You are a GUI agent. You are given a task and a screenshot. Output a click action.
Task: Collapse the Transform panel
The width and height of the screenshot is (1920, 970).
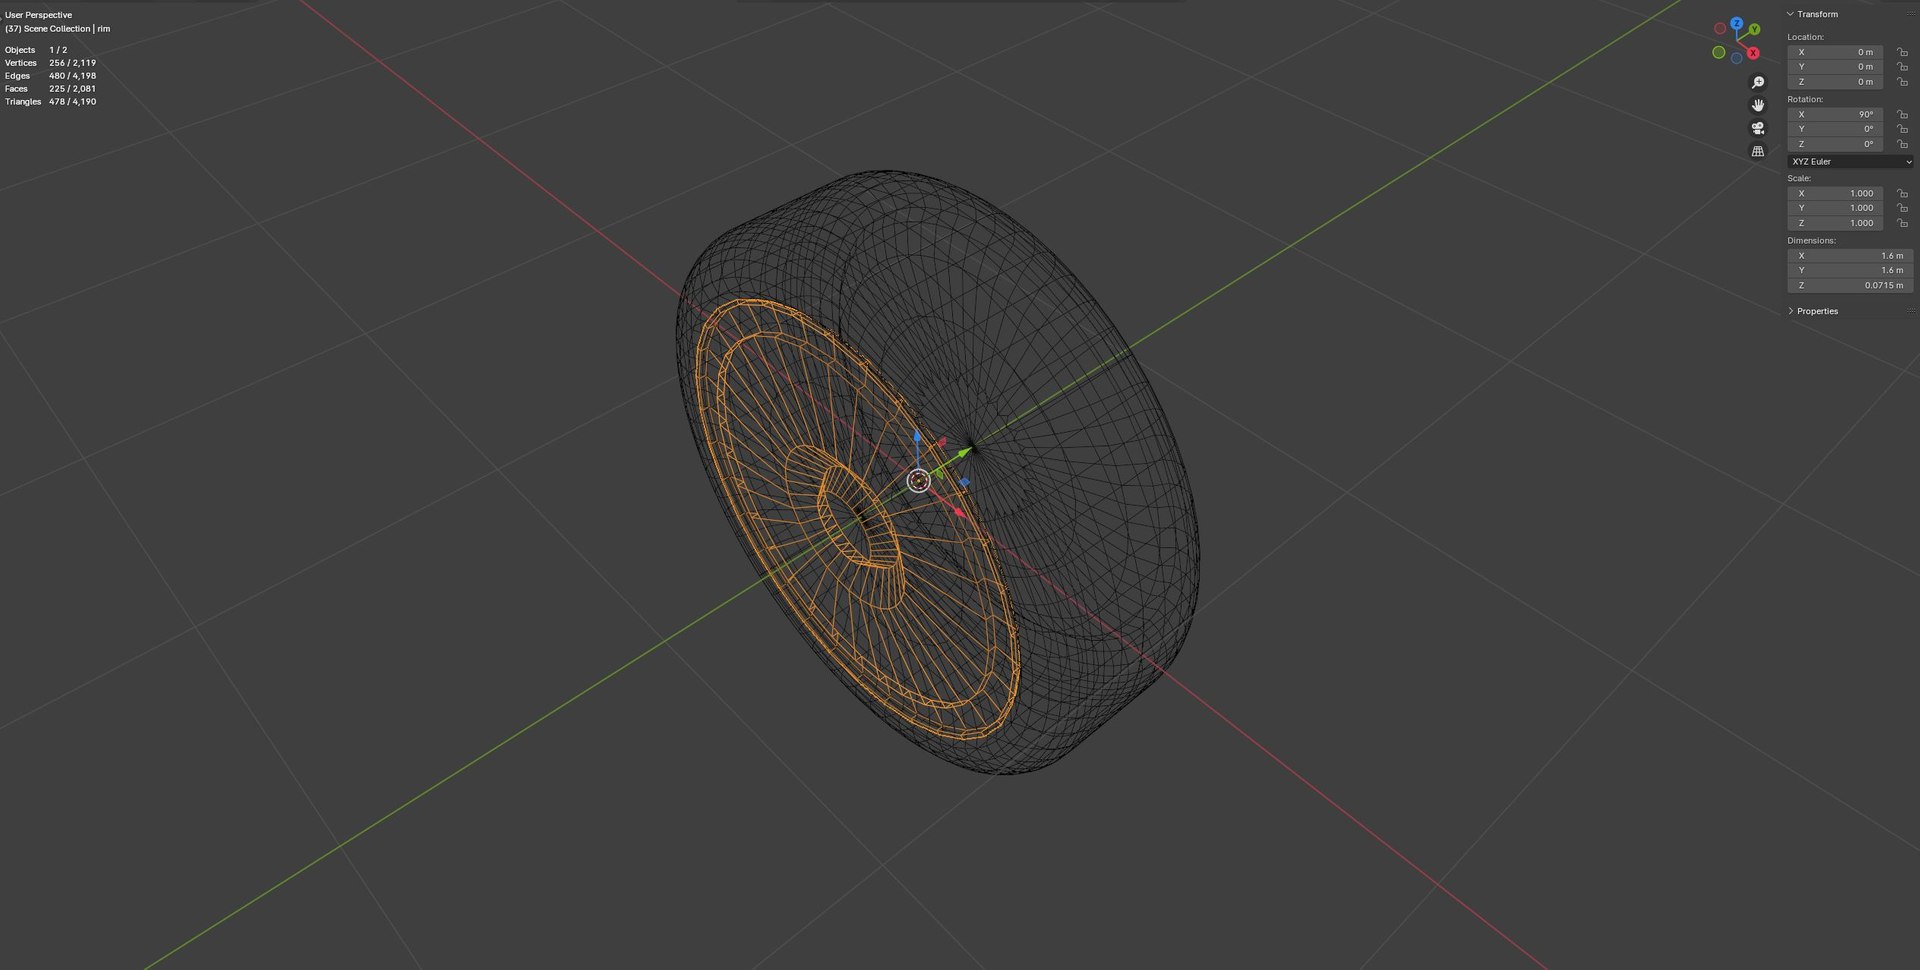(1790, 14)
